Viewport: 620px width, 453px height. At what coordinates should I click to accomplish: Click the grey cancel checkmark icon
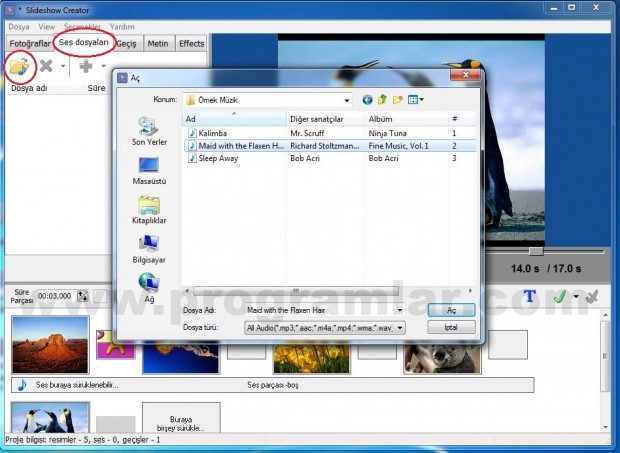[592, 296]
